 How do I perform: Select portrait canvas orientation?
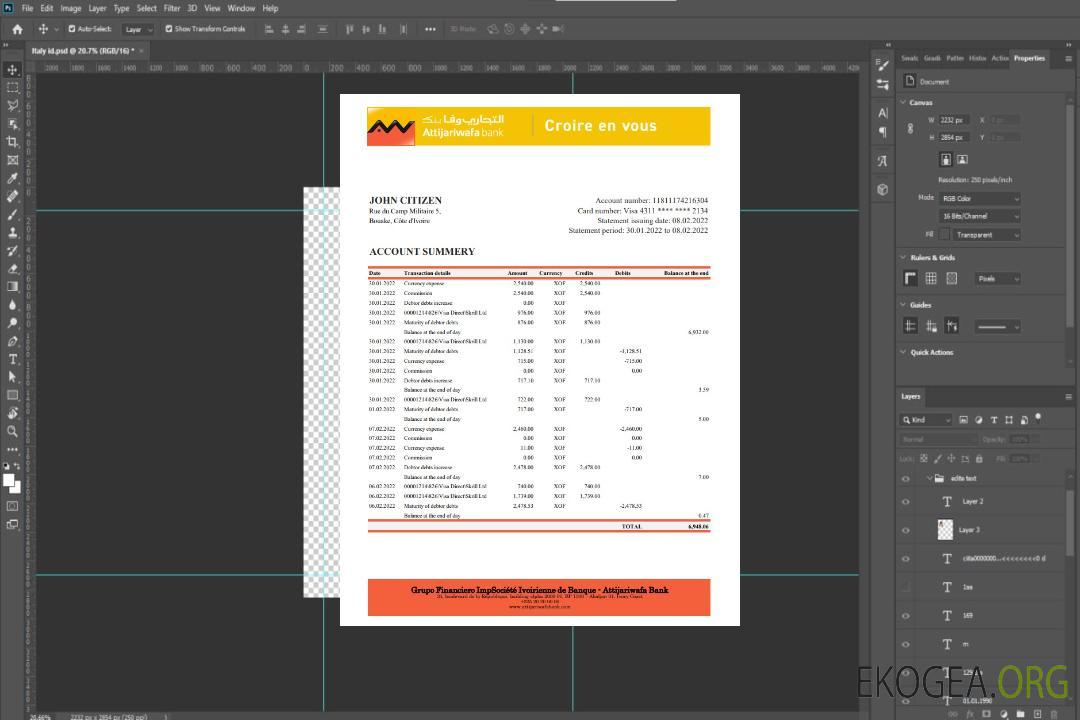point(946,160)
